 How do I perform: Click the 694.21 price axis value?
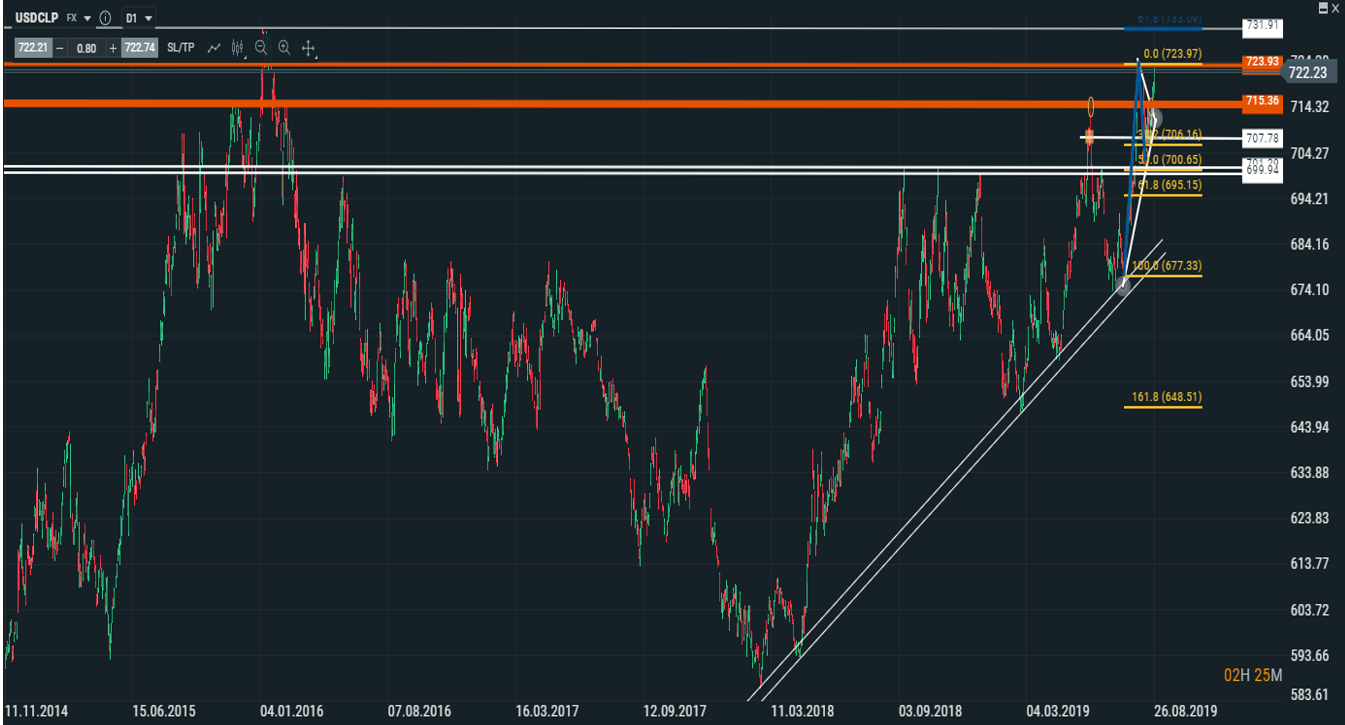coord(1308,199)
